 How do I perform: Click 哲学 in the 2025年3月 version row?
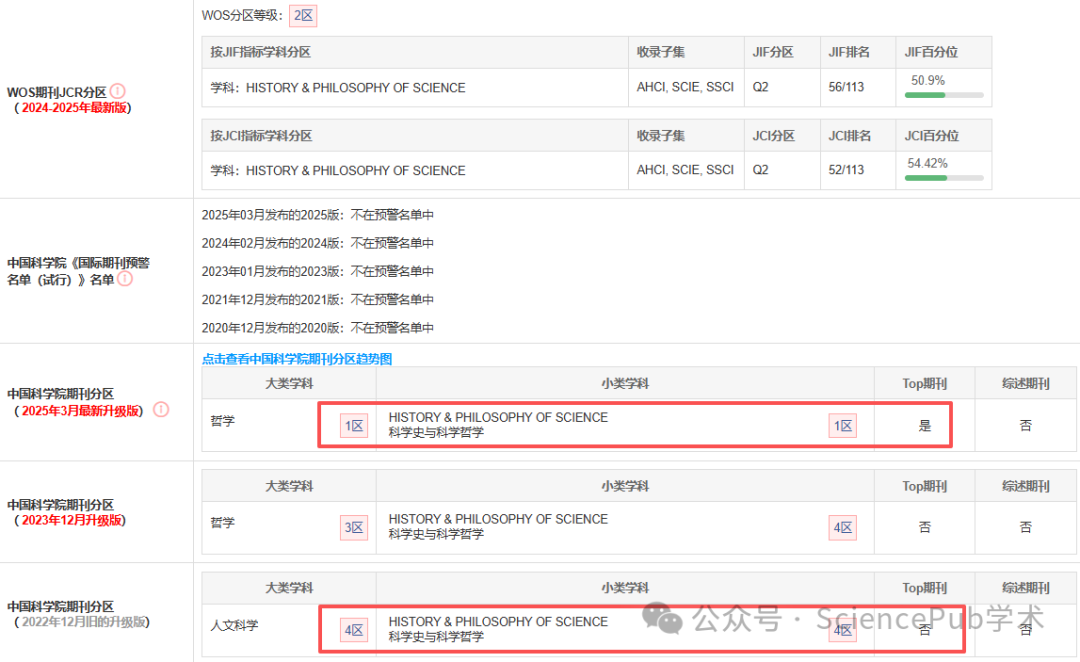(222, 421)
